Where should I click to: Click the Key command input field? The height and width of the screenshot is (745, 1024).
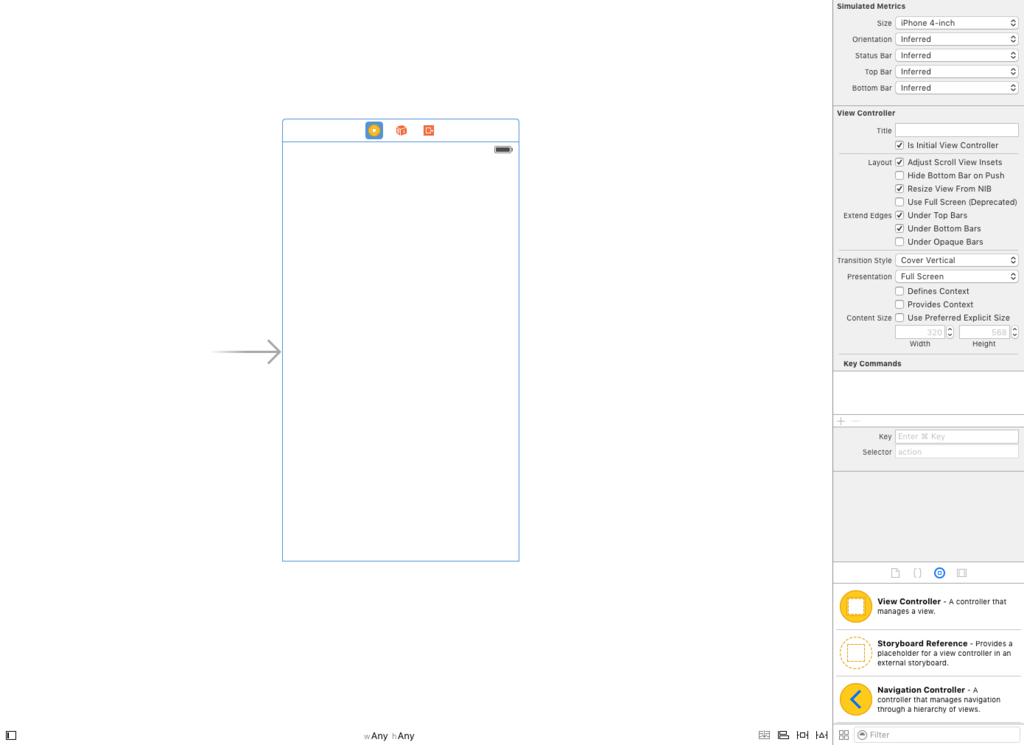click(x=957, y=436)
